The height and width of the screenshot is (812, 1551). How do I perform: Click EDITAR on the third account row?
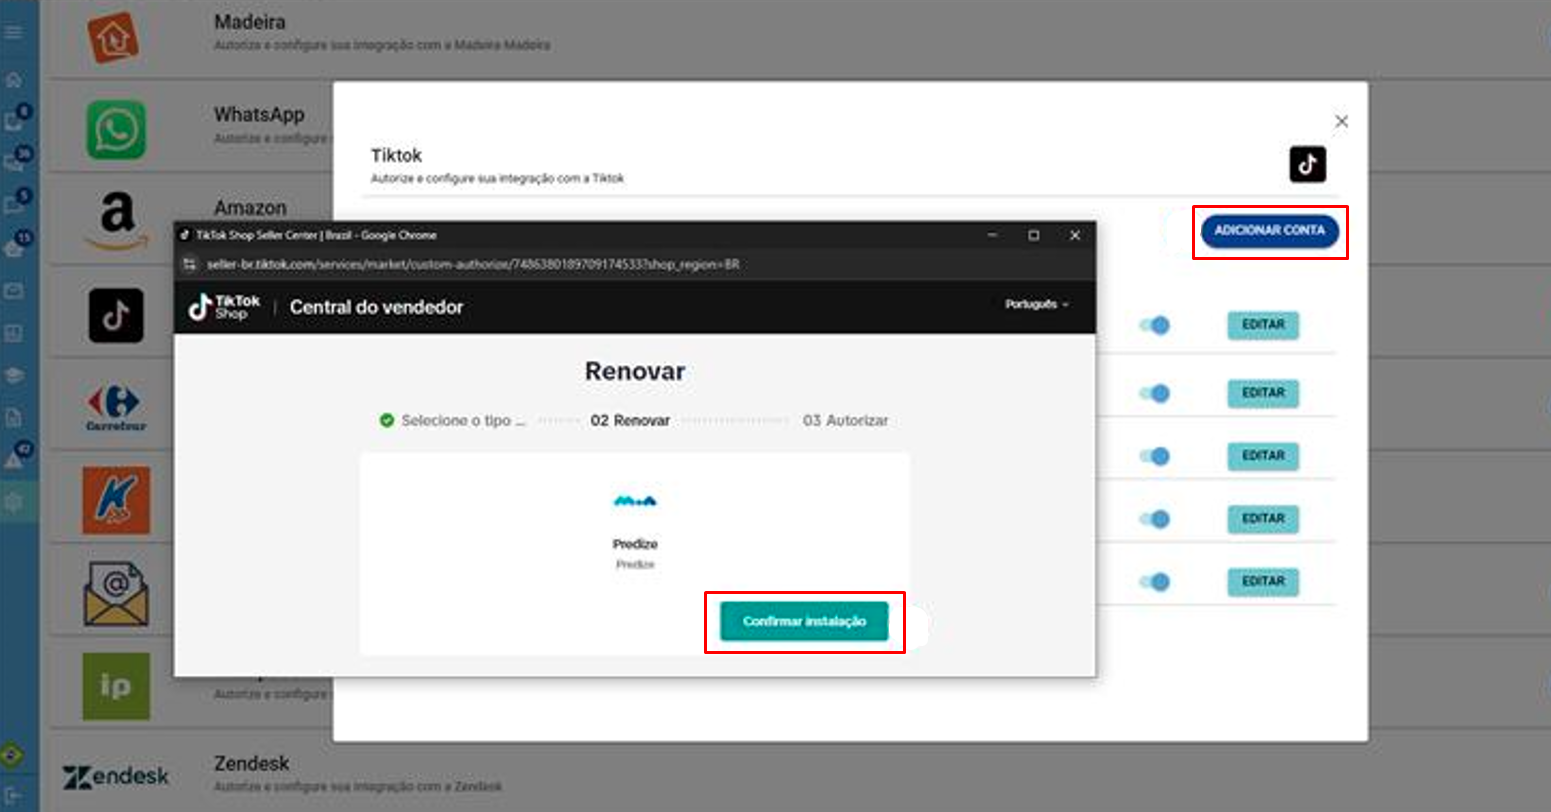(x=1263, y=456)
